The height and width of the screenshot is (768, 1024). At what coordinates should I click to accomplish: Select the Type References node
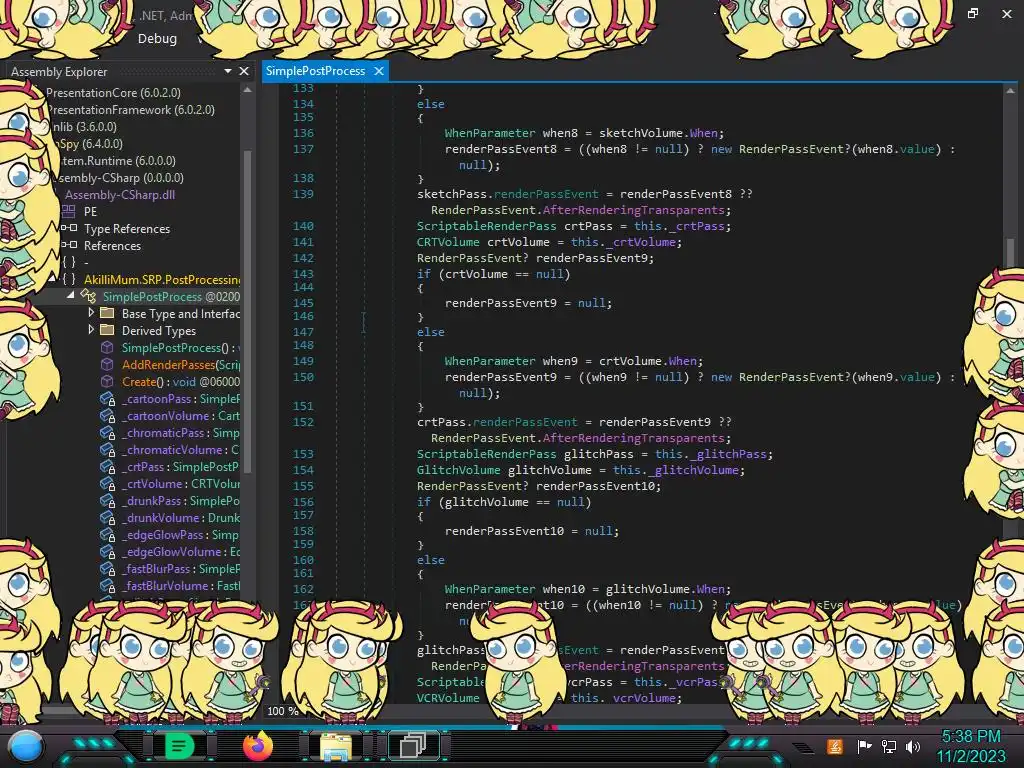[x=127, y=229]
